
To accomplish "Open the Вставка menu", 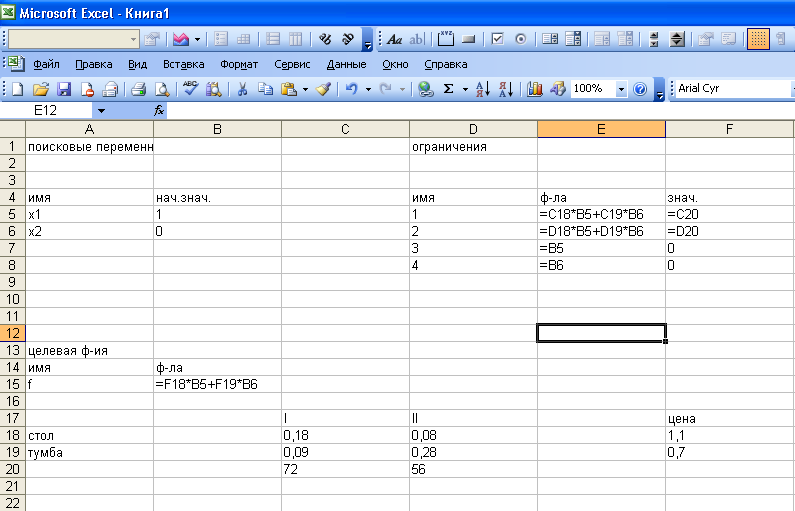I will (x=184, y=64).
